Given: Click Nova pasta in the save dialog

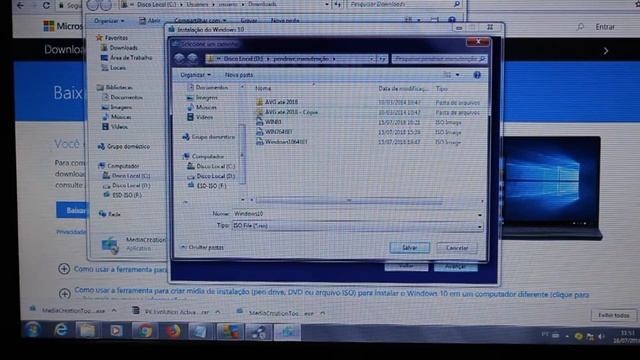Looking at the screenshot, I should [239, 75].
